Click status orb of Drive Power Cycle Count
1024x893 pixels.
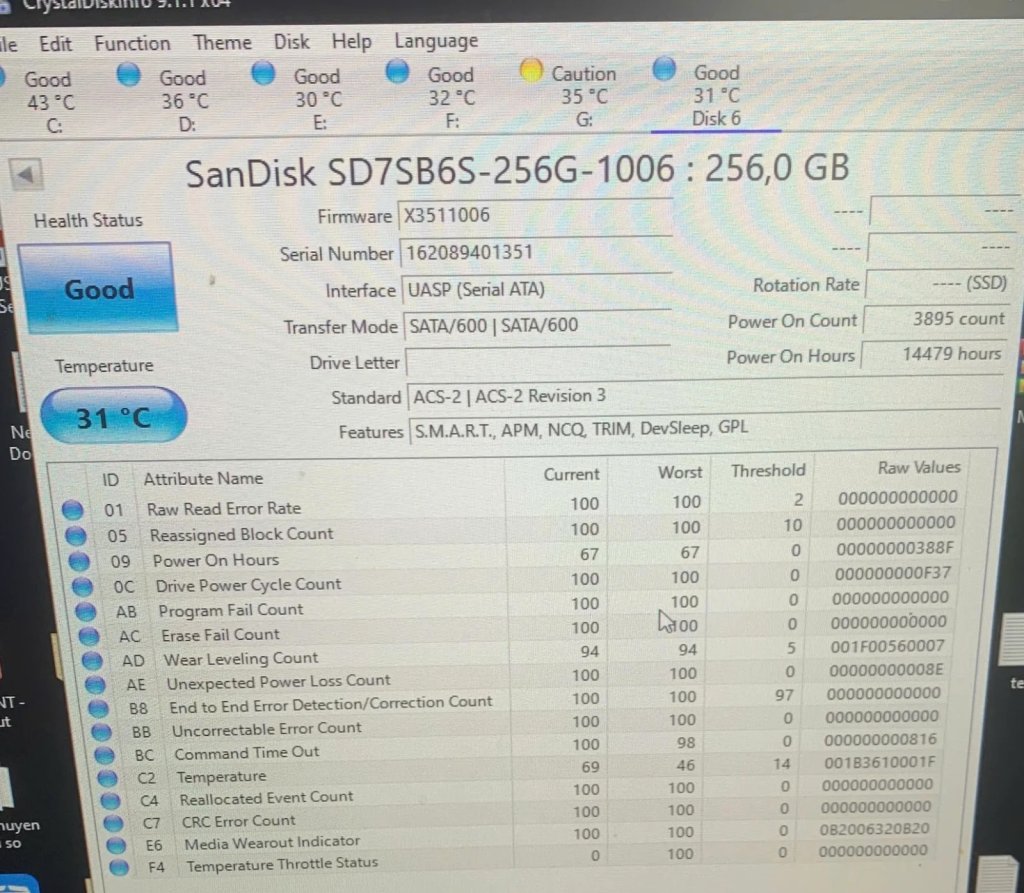[x=82, y=587]
